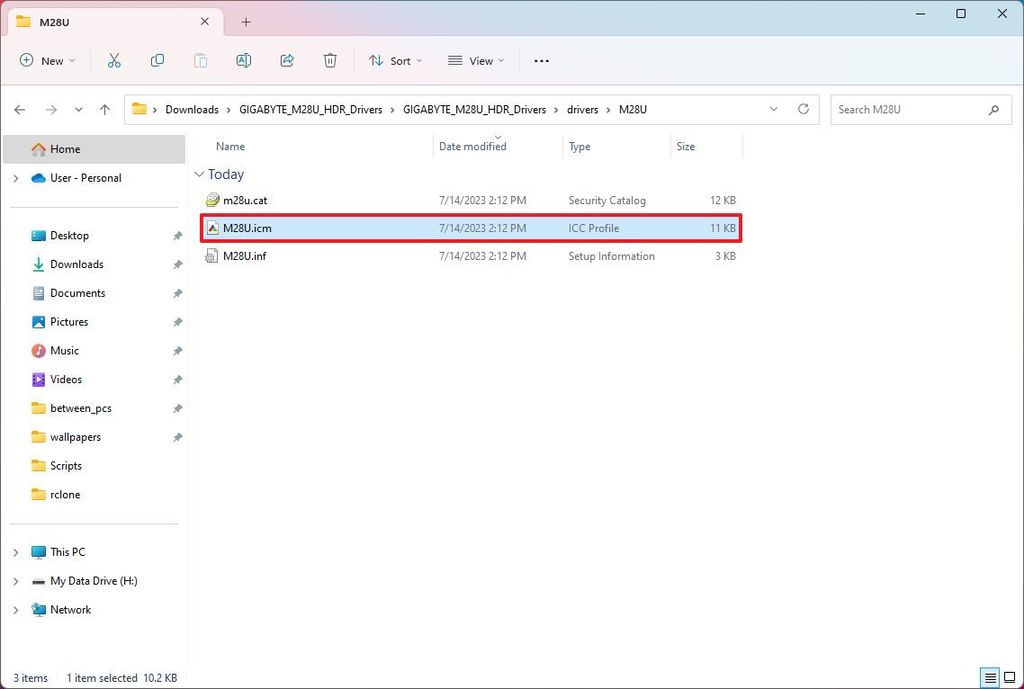Screen dimensions: 1024x689
Task: Collapse the Today group
Action: coord(200,174)
